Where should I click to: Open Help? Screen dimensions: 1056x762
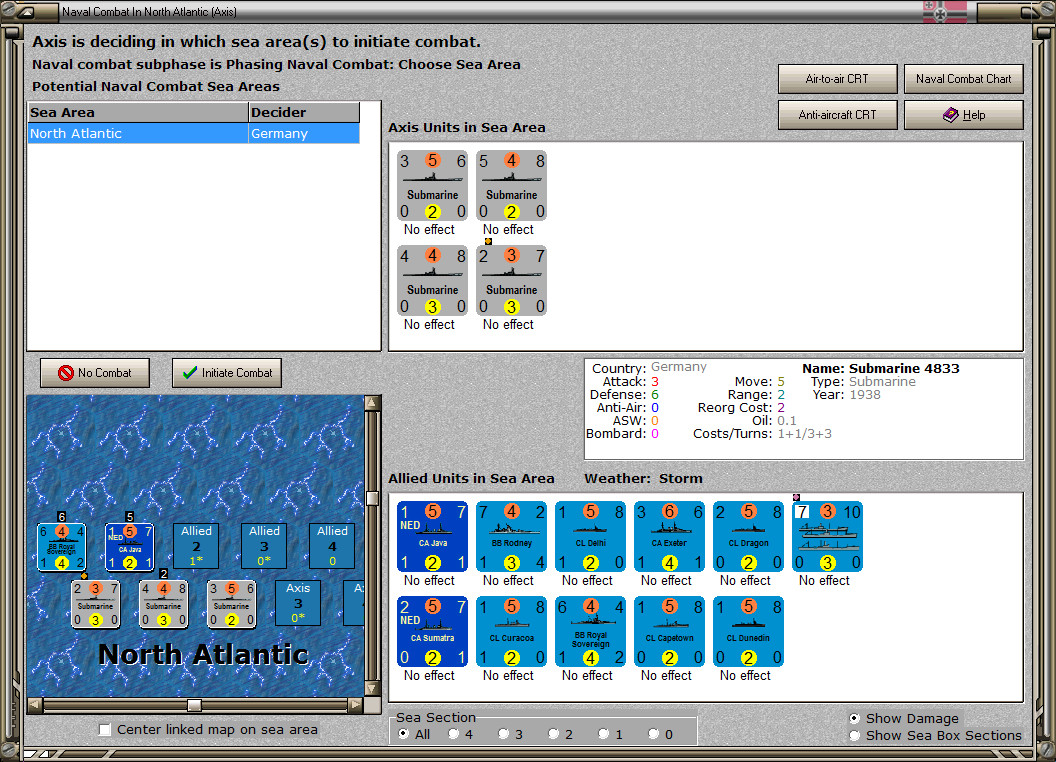click(964, 115)
